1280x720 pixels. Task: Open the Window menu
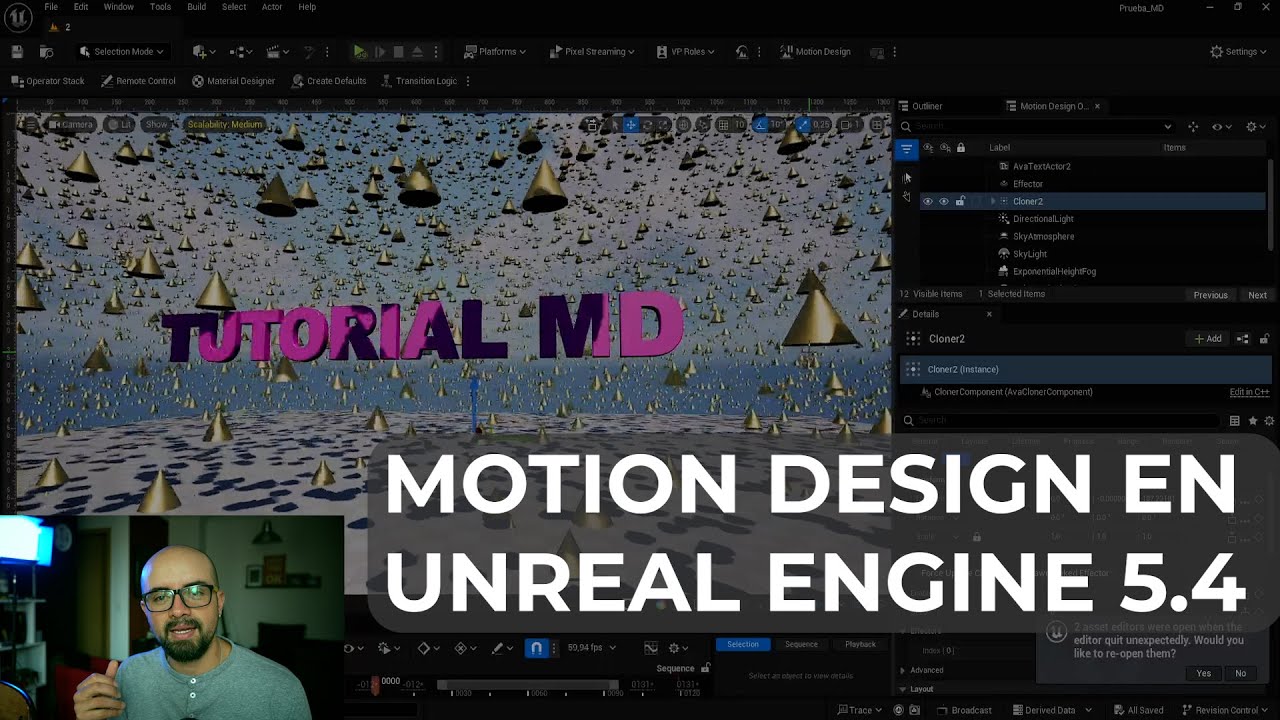tap(119, 7)
